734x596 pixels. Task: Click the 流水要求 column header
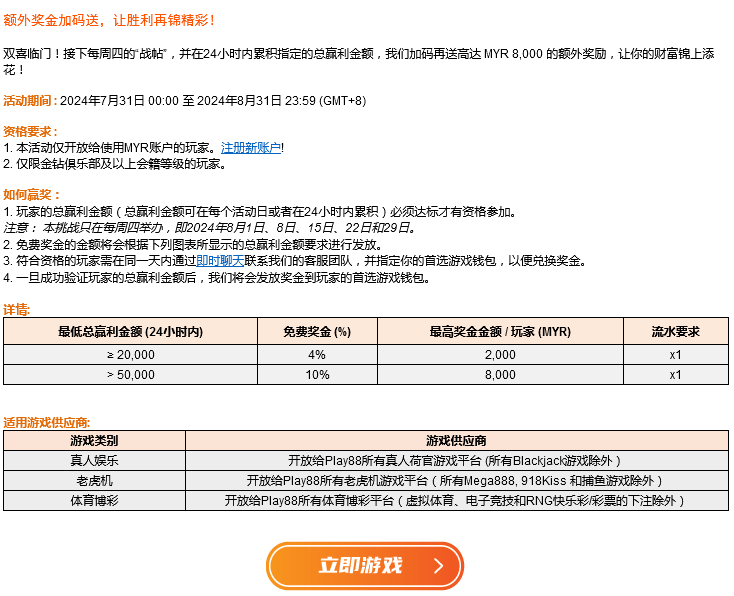tap(676, 331)
